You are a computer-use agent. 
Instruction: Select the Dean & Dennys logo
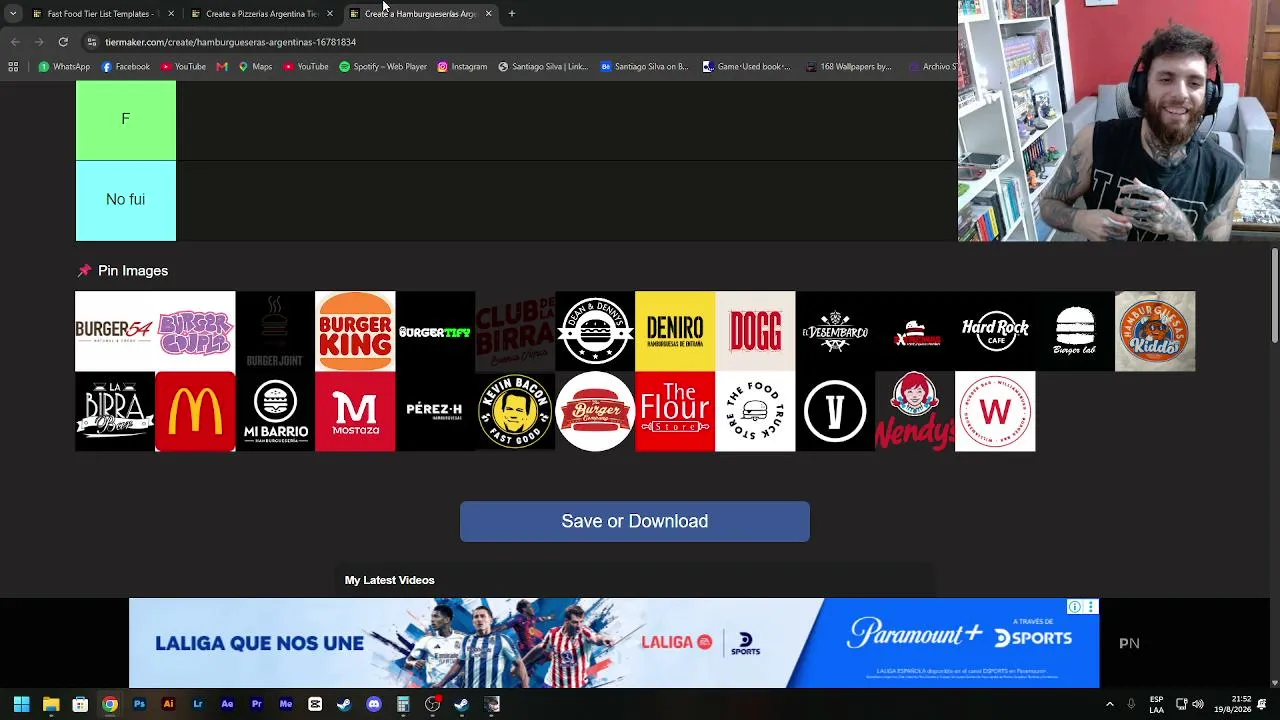(595, 331)
